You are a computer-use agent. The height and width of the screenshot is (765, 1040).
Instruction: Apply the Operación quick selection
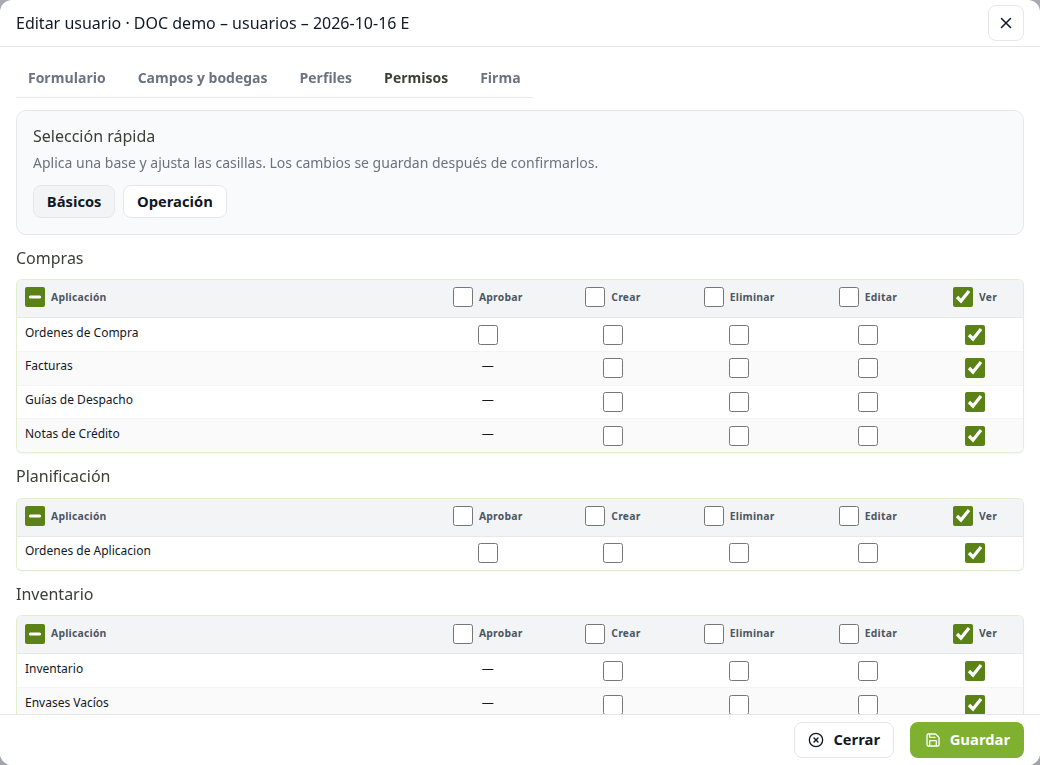coord(175,202)
